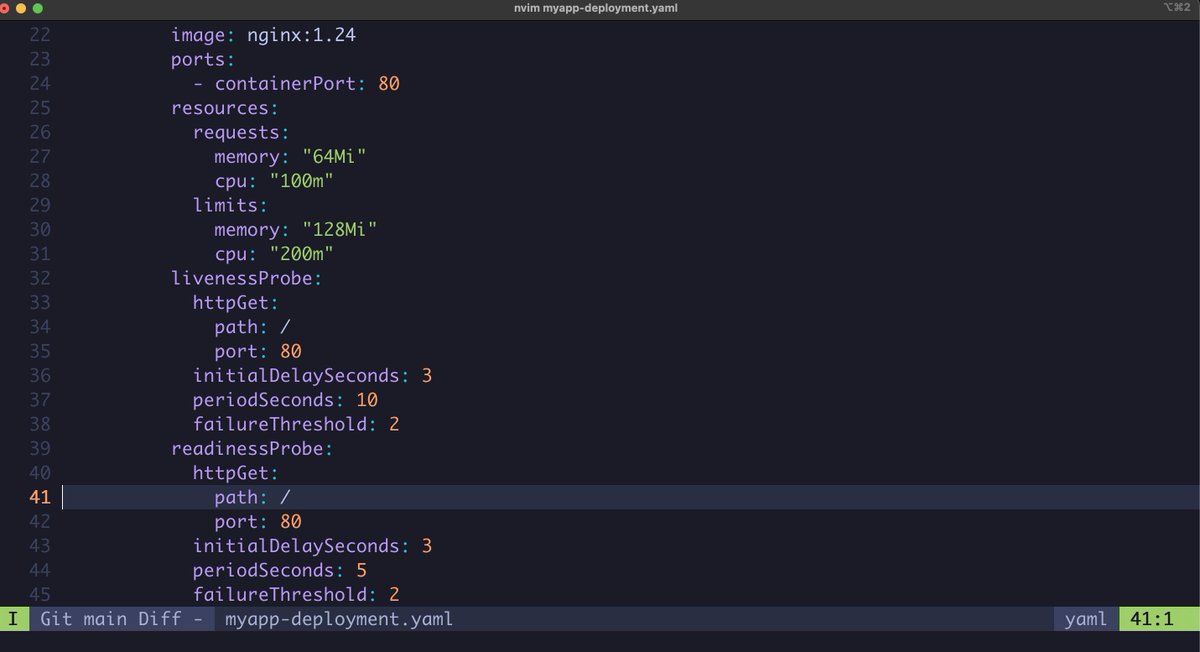1200x652 pixels.
Task: Click the Git main Diff status segment
Action: coord(122,619)
